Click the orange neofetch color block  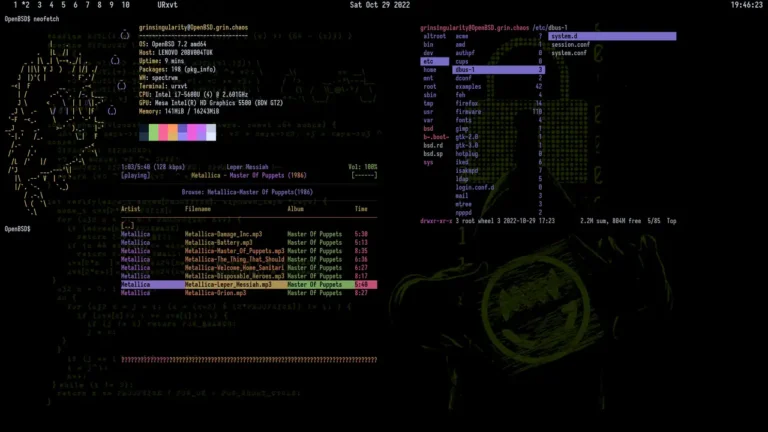pos(172,132)
